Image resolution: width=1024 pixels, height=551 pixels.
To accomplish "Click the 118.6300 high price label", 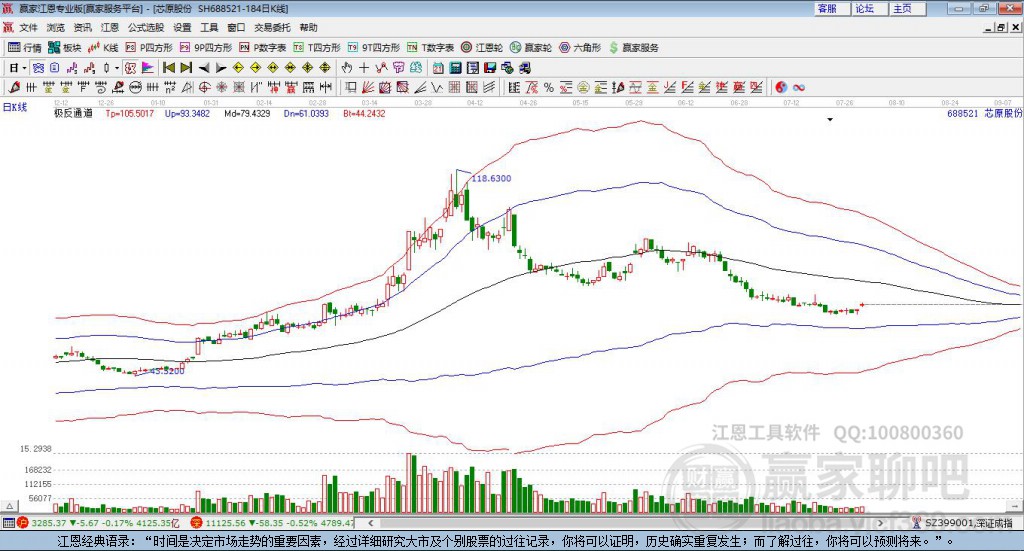I will pyautogui.click(x=491, y=178).
